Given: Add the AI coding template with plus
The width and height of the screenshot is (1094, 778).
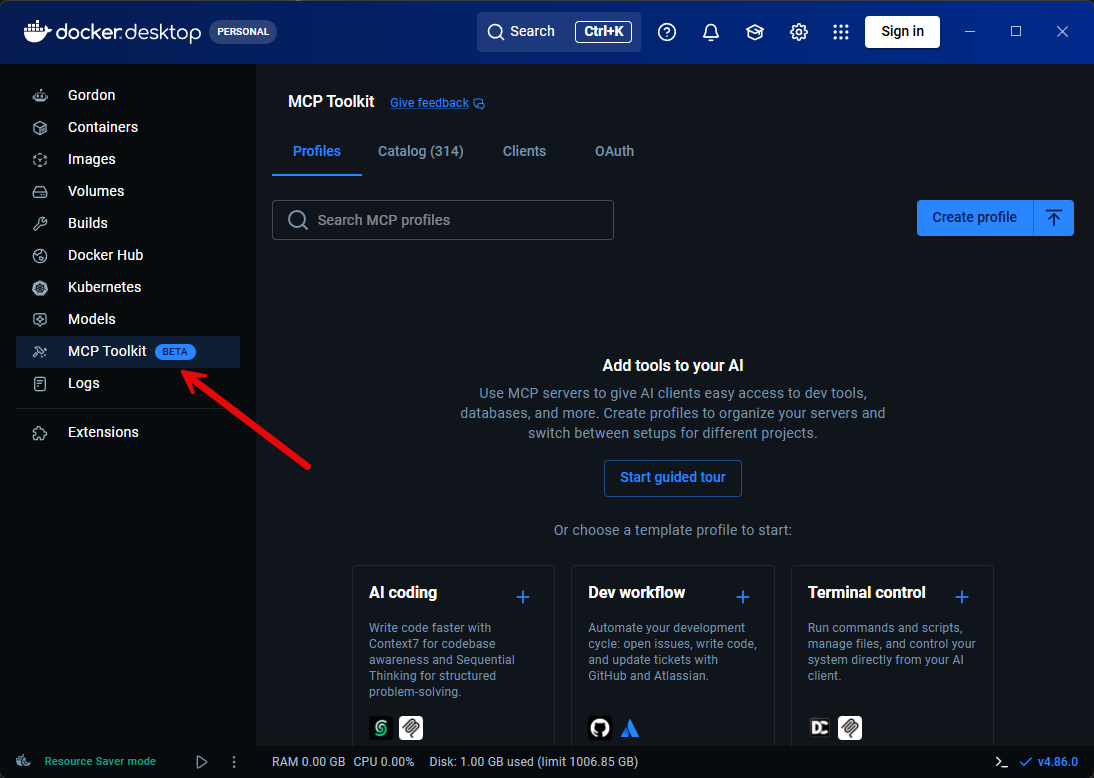Looking at the screenshot, I should click(523, 597).
